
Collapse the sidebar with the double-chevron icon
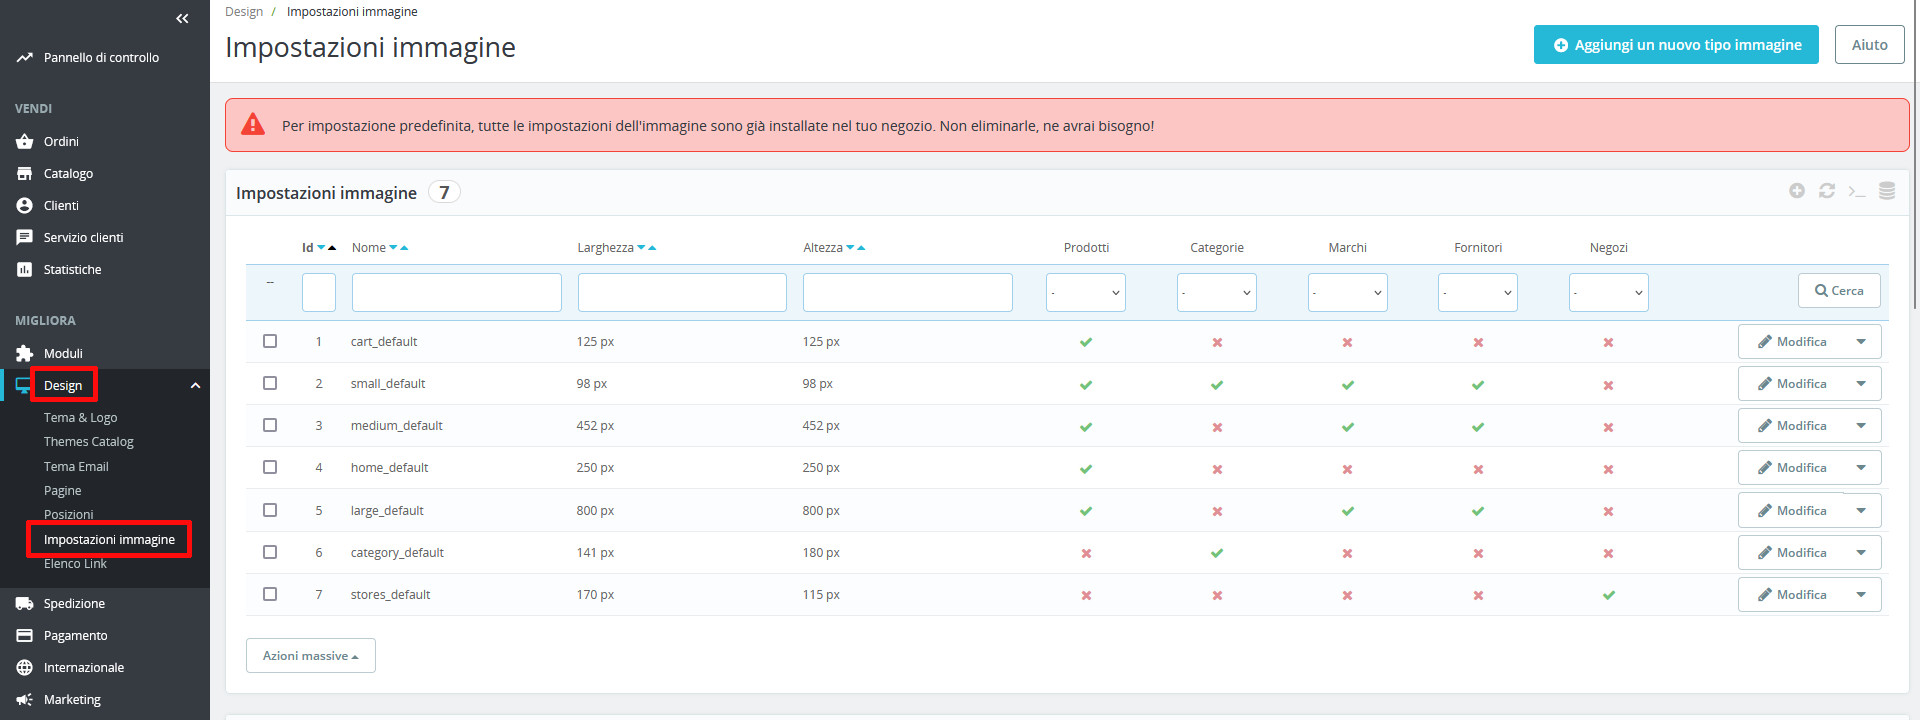(182, 18)
